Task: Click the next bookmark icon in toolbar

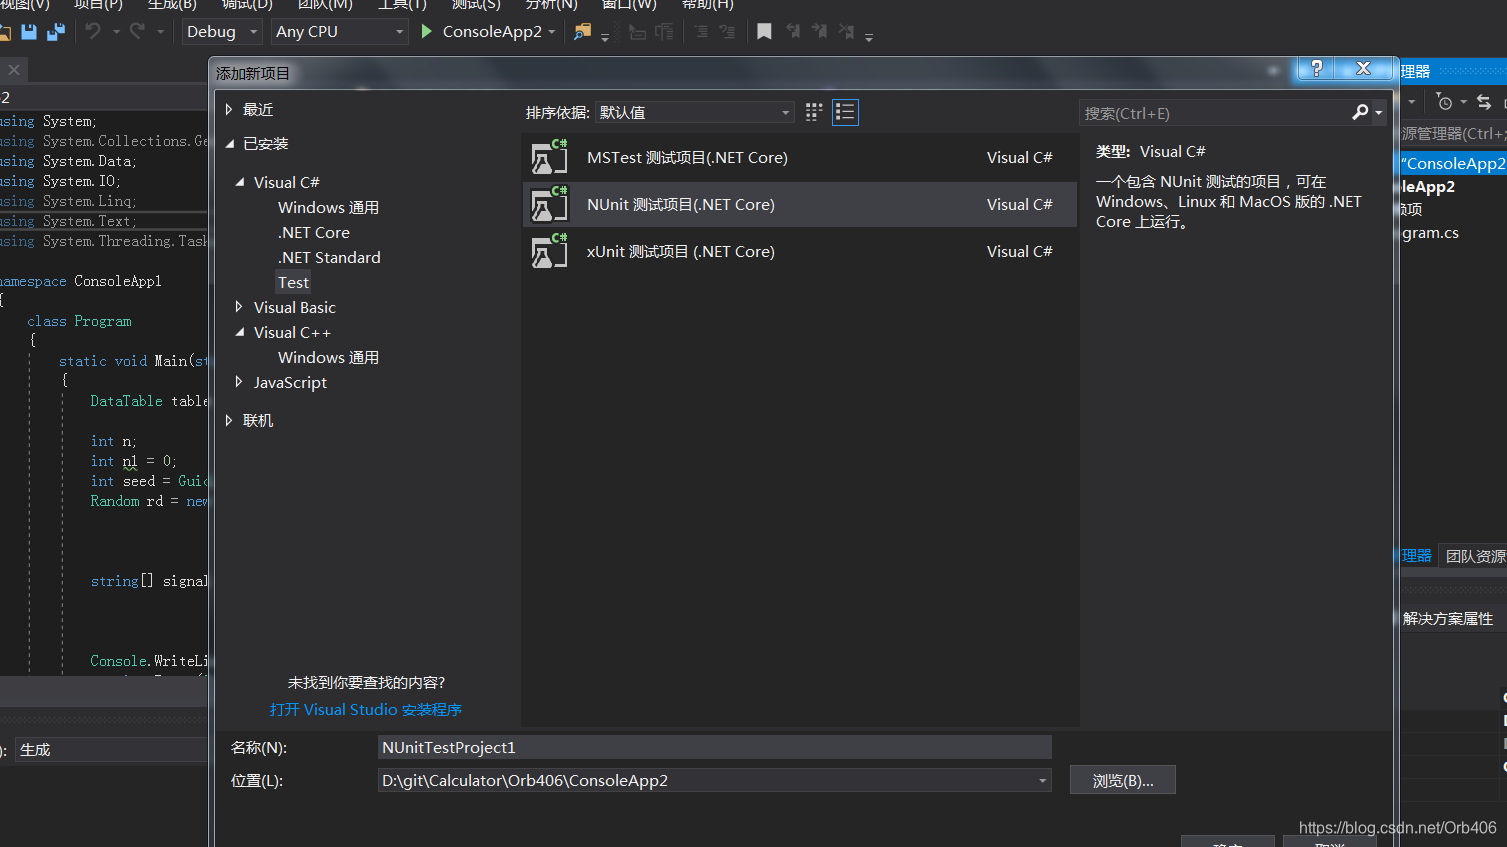Action: (820, 32)
